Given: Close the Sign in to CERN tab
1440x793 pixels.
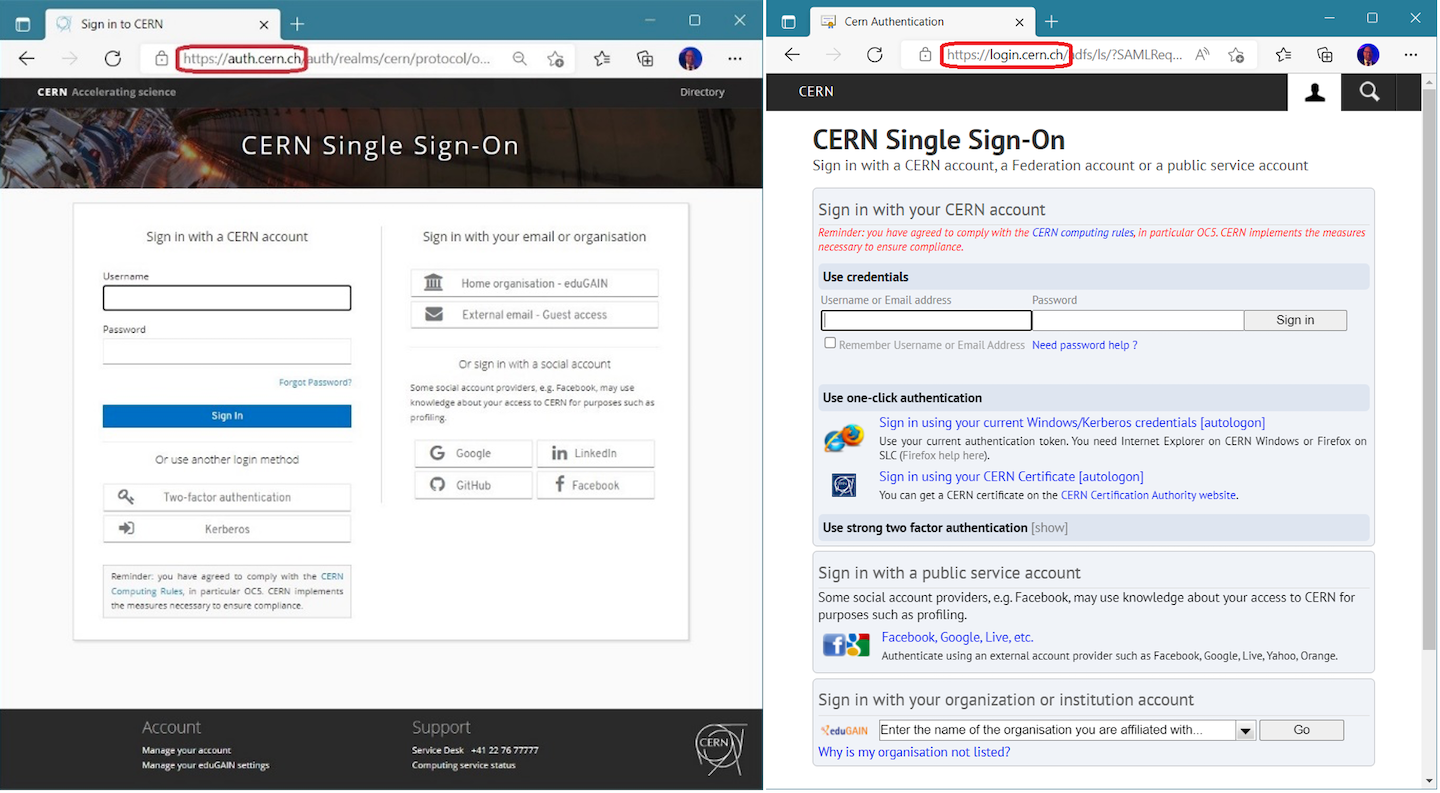Looking at the screenshot, I should pos(264,24).
